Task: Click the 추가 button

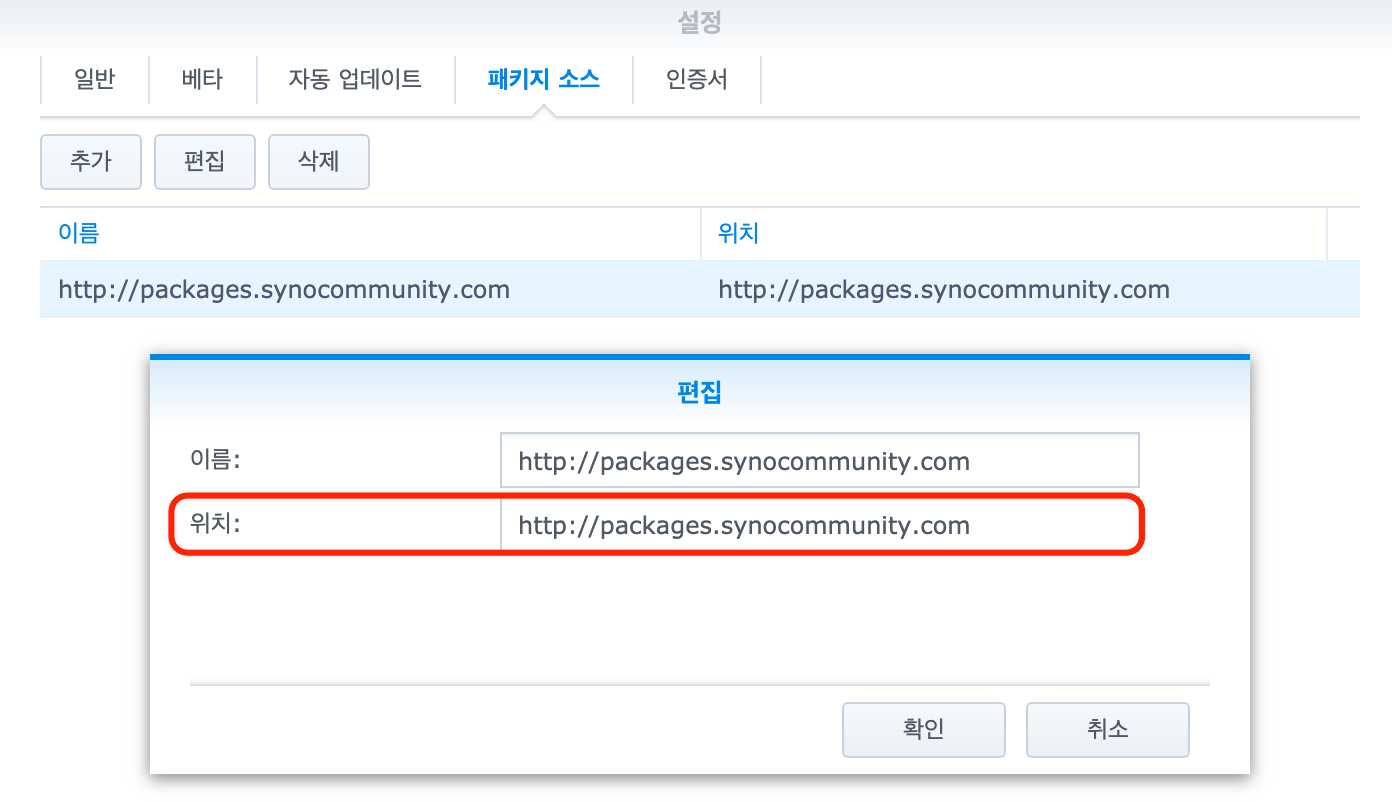Action: (x=91, y=162)
